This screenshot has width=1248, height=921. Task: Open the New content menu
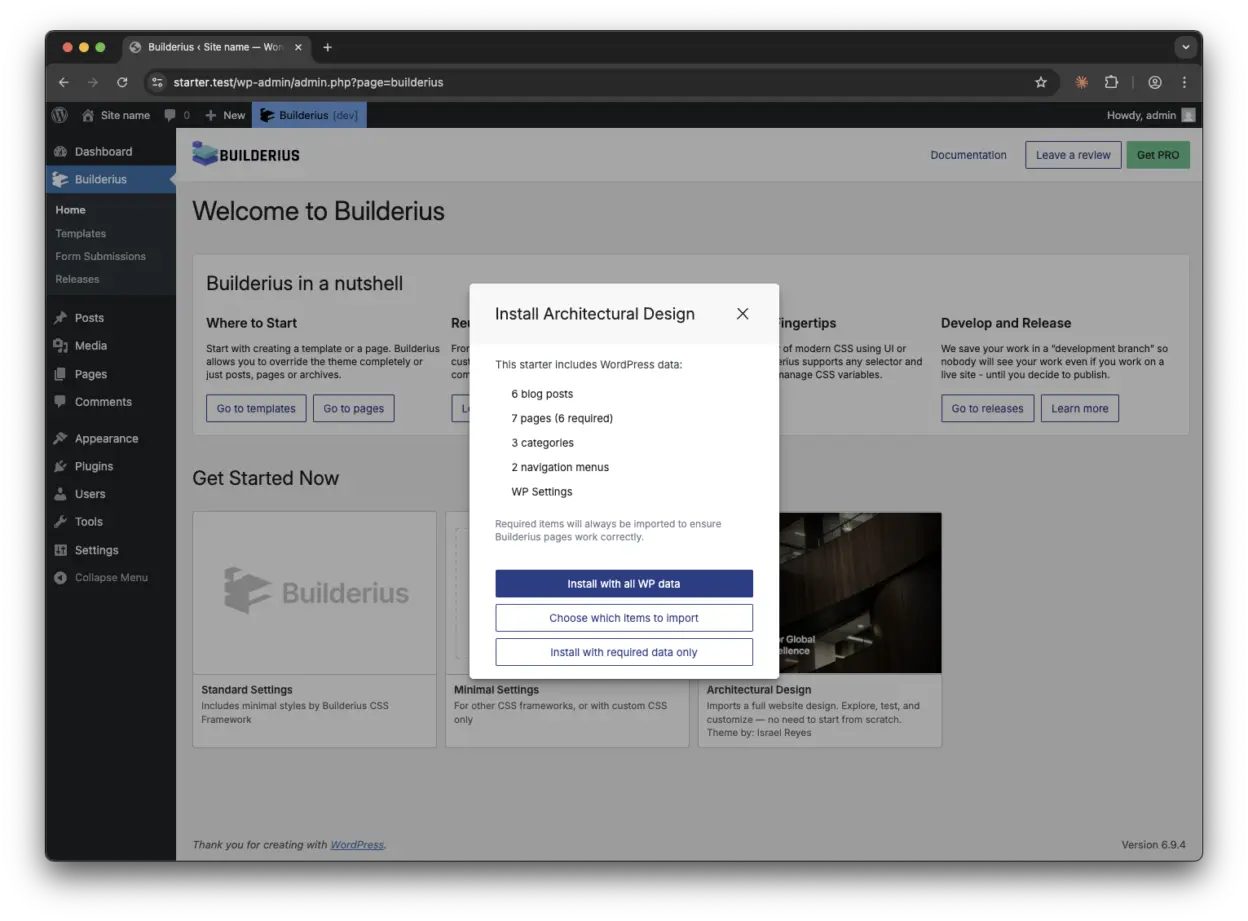click(225, 115)
